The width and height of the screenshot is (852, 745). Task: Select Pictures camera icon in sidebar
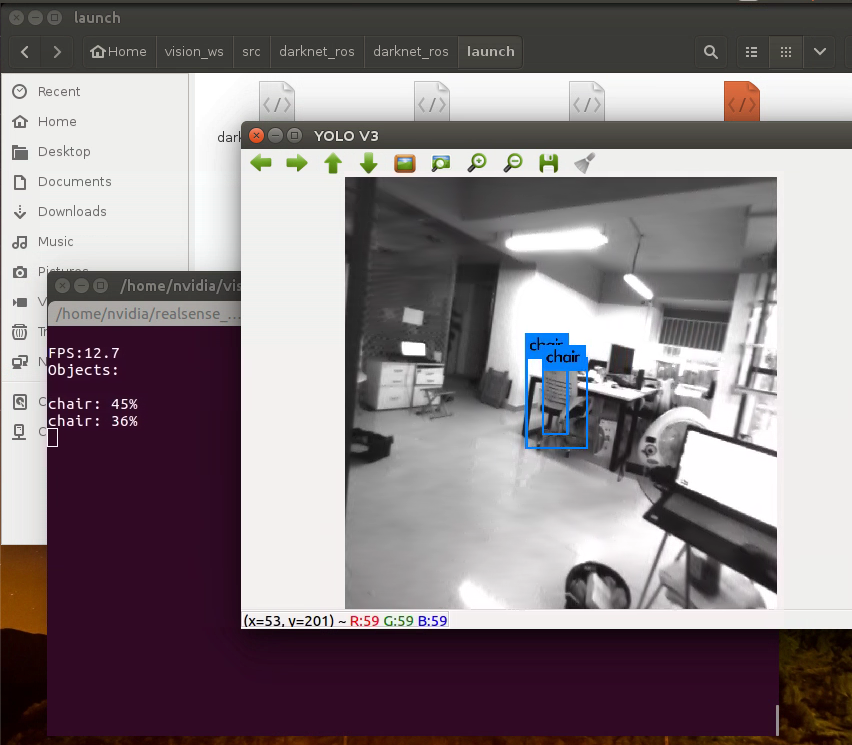point(20,272)
